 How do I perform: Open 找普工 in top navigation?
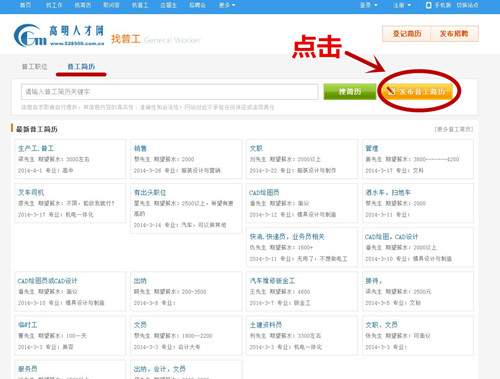point(140,5)
